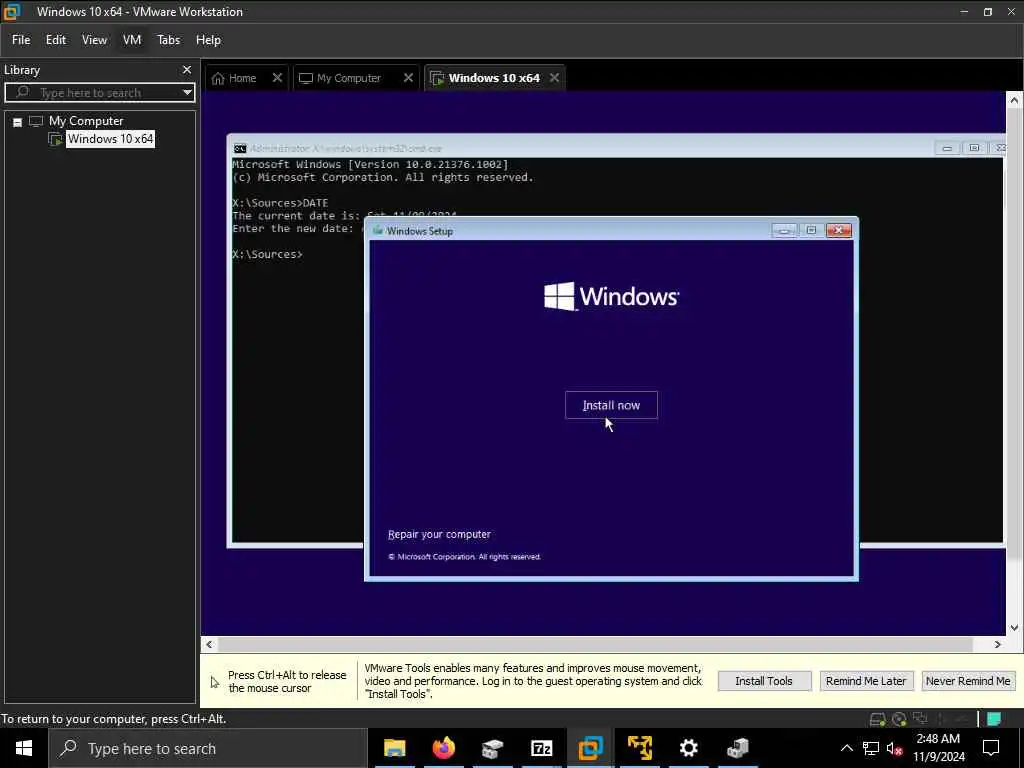
Task: Open the View menu
Action: pyautogui.click(x=94, y=40)
